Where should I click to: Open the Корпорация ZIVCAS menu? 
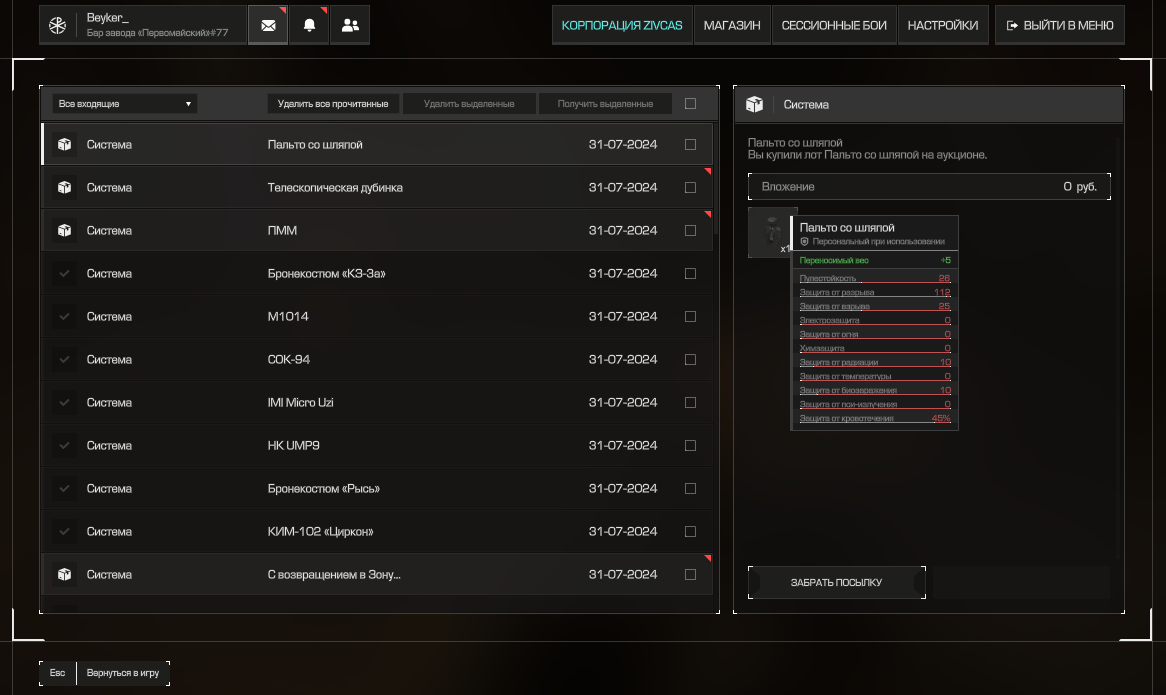tap(622, 25)
